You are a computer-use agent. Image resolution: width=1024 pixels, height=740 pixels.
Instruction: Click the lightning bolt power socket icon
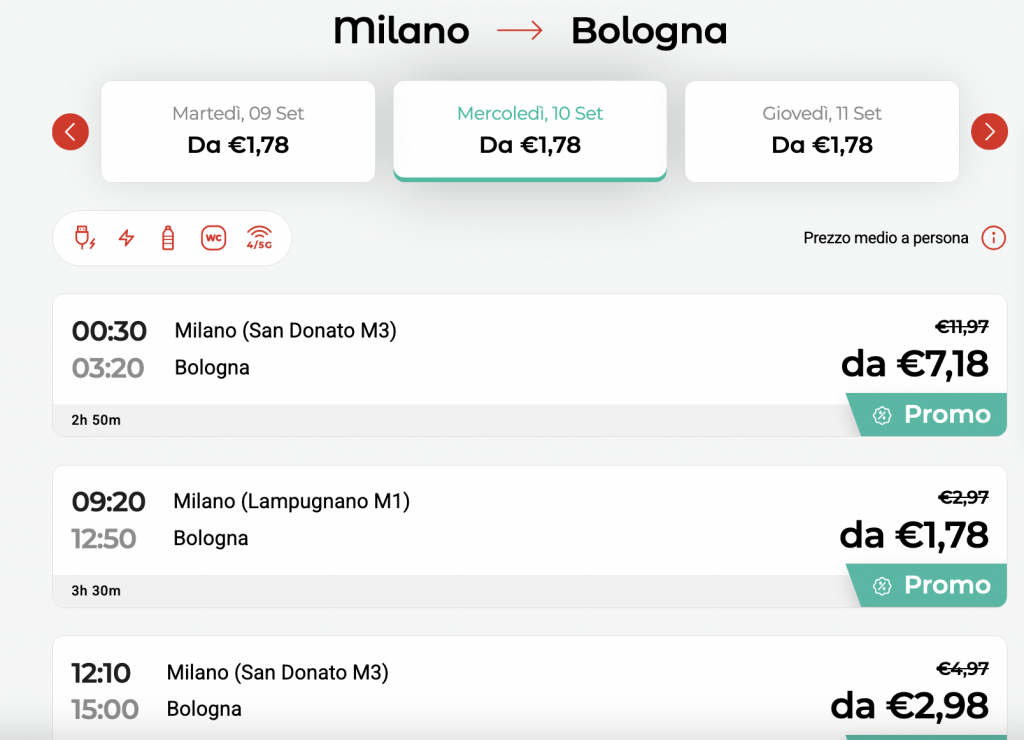pos(127,238)
